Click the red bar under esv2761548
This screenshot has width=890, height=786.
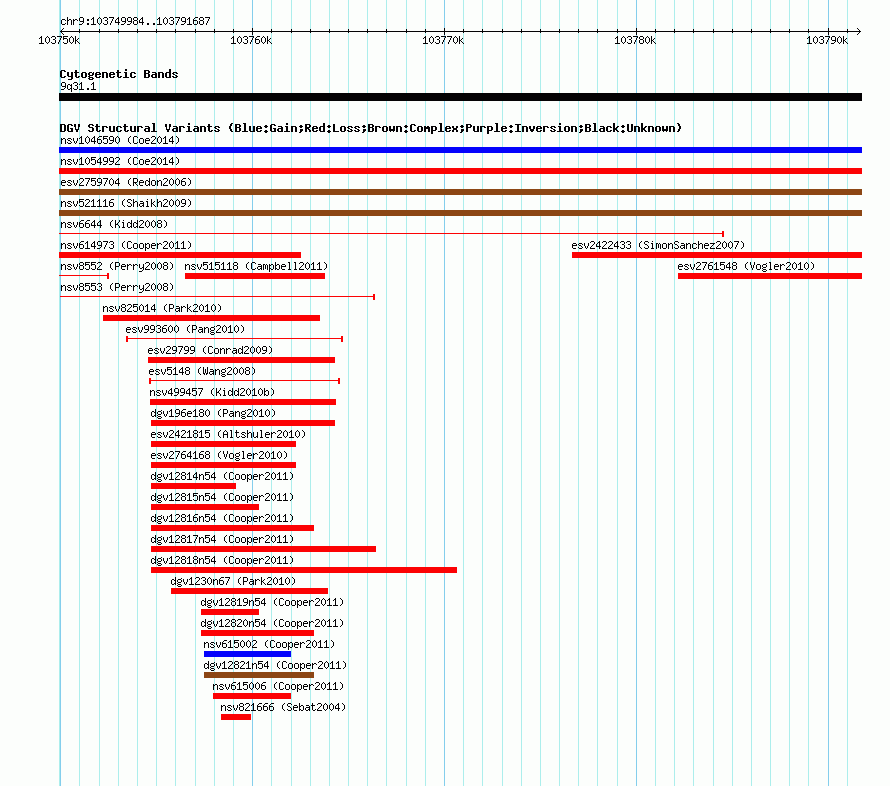770,276
